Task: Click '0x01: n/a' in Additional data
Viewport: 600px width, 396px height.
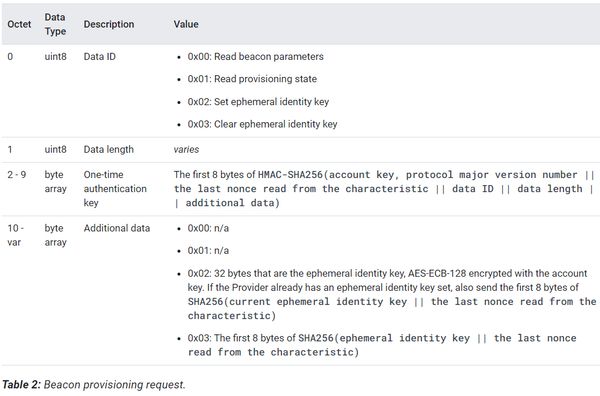Action: pos(208,251)
